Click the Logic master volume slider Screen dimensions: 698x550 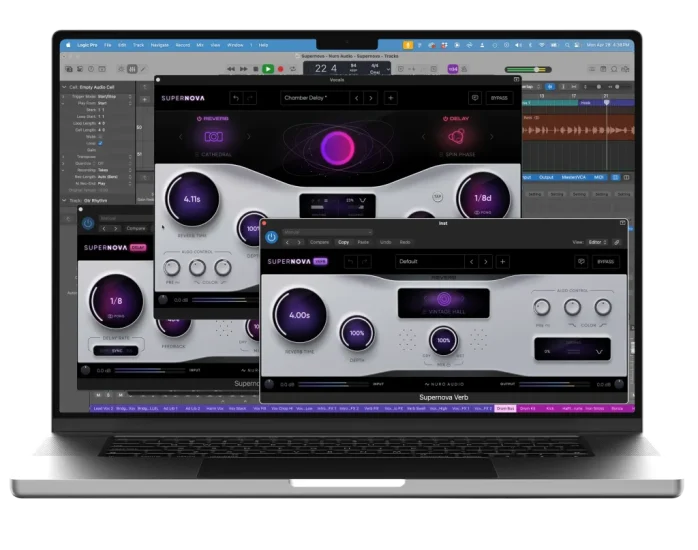point(528,69)
